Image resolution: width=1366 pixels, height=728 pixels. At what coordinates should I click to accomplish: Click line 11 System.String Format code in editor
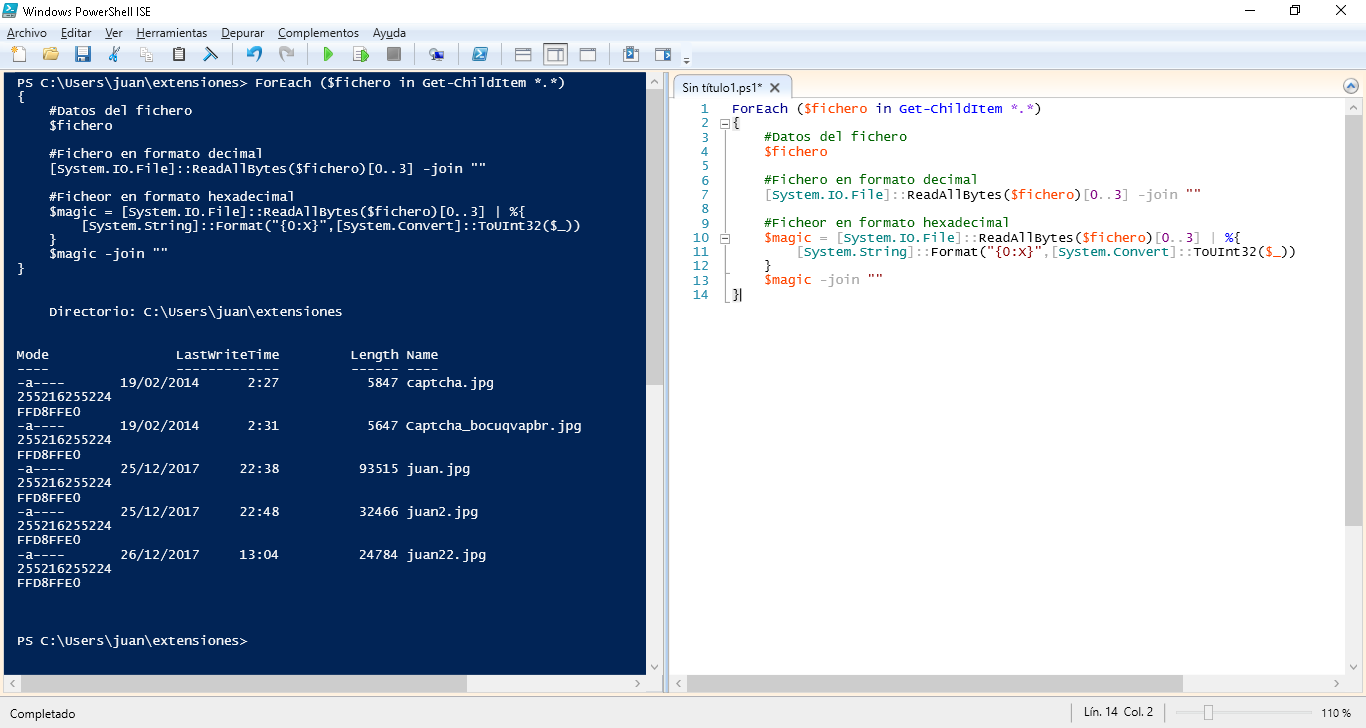point(1046,252)
